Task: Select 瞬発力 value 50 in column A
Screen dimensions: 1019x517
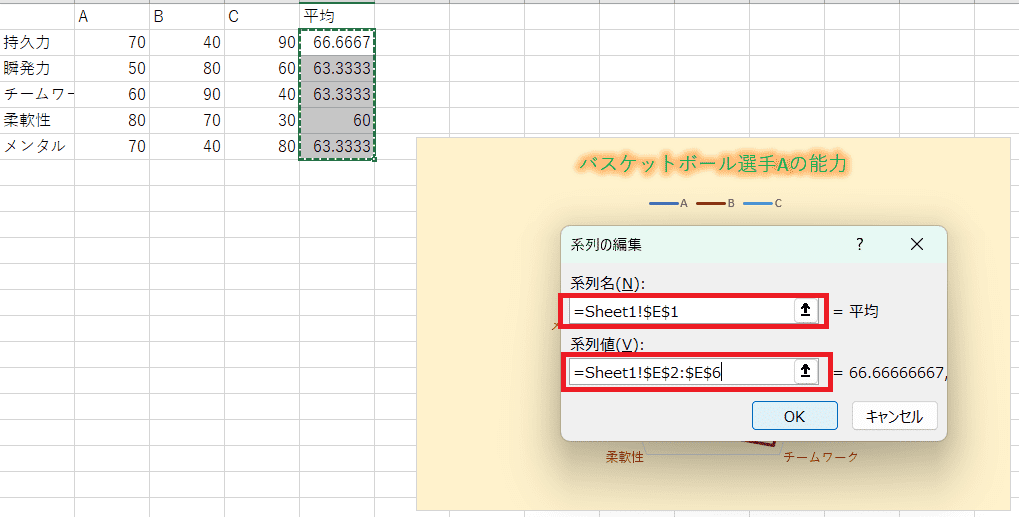Action: point(112,68)
